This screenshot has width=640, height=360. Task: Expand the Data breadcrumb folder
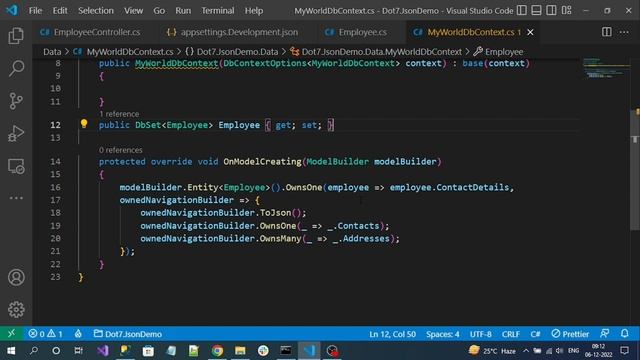(x=52, y=52)
